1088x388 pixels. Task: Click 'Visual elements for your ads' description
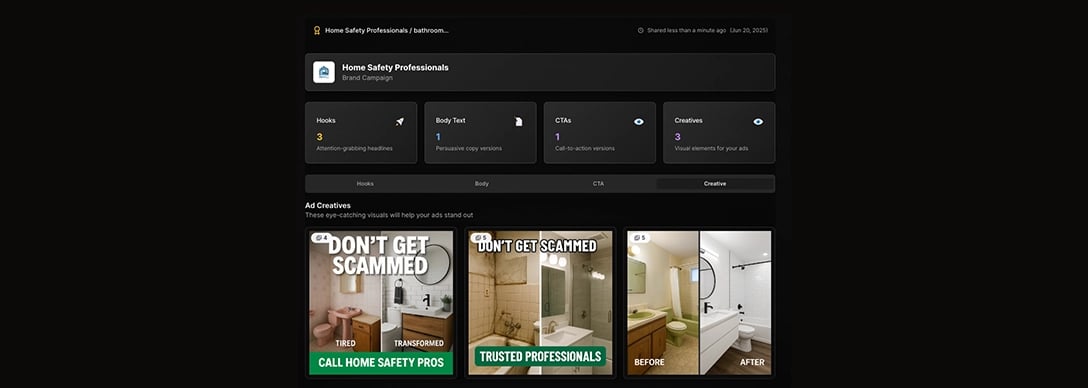coord(711,149)
